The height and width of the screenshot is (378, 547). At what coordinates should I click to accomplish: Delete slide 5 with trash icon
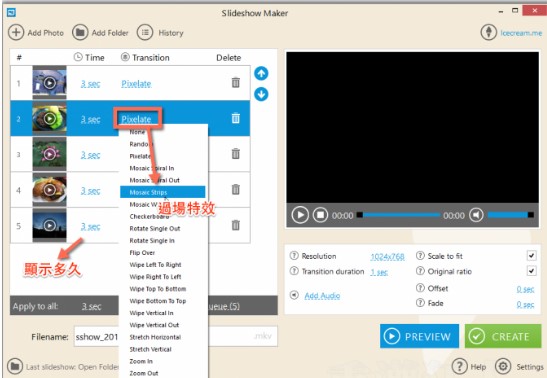point(236,225)
